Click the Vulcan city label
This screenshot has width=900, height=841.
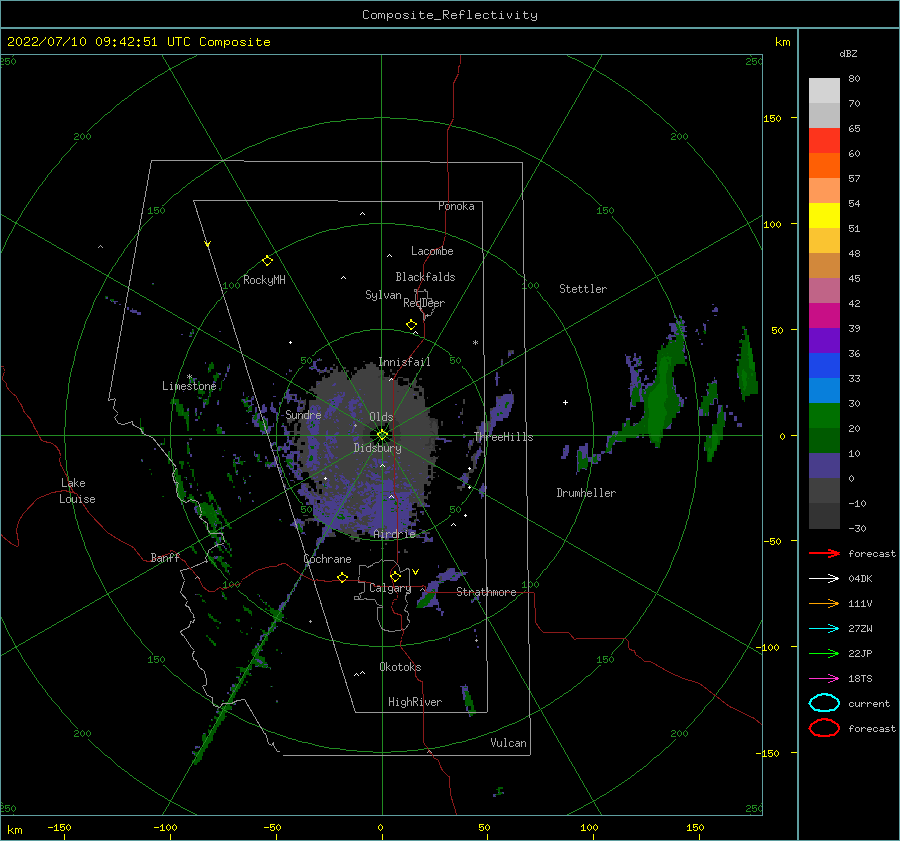(509, 743)
